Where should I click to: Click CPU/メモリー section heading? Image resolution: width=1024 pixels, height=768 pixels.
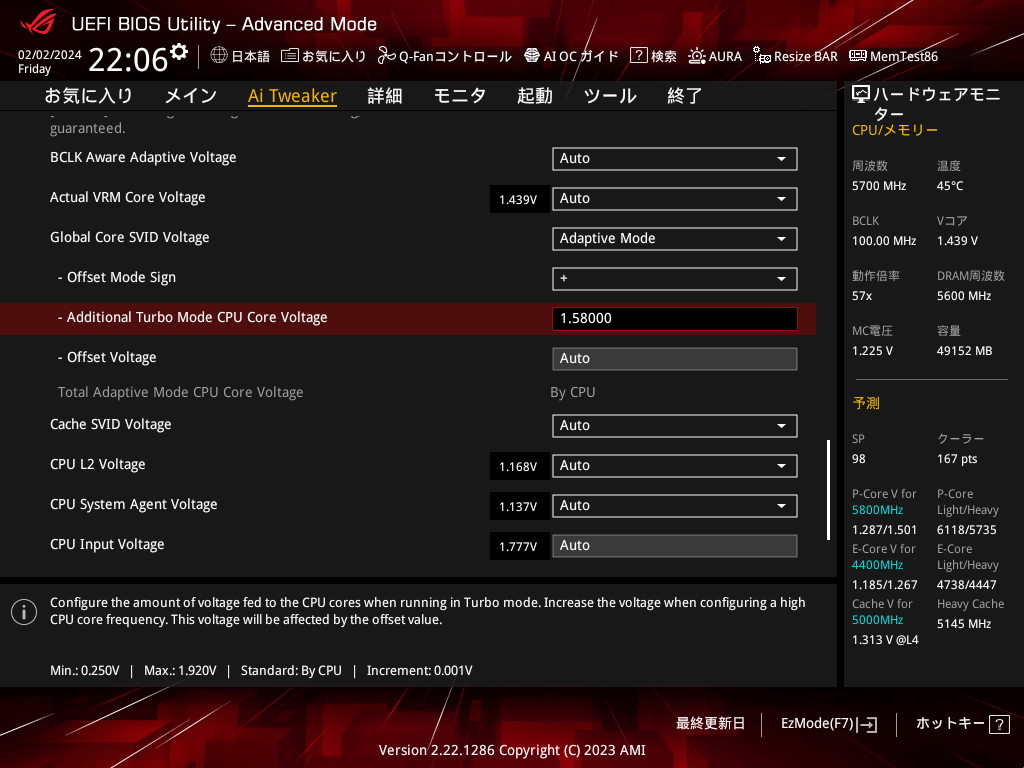coord(895,130)
